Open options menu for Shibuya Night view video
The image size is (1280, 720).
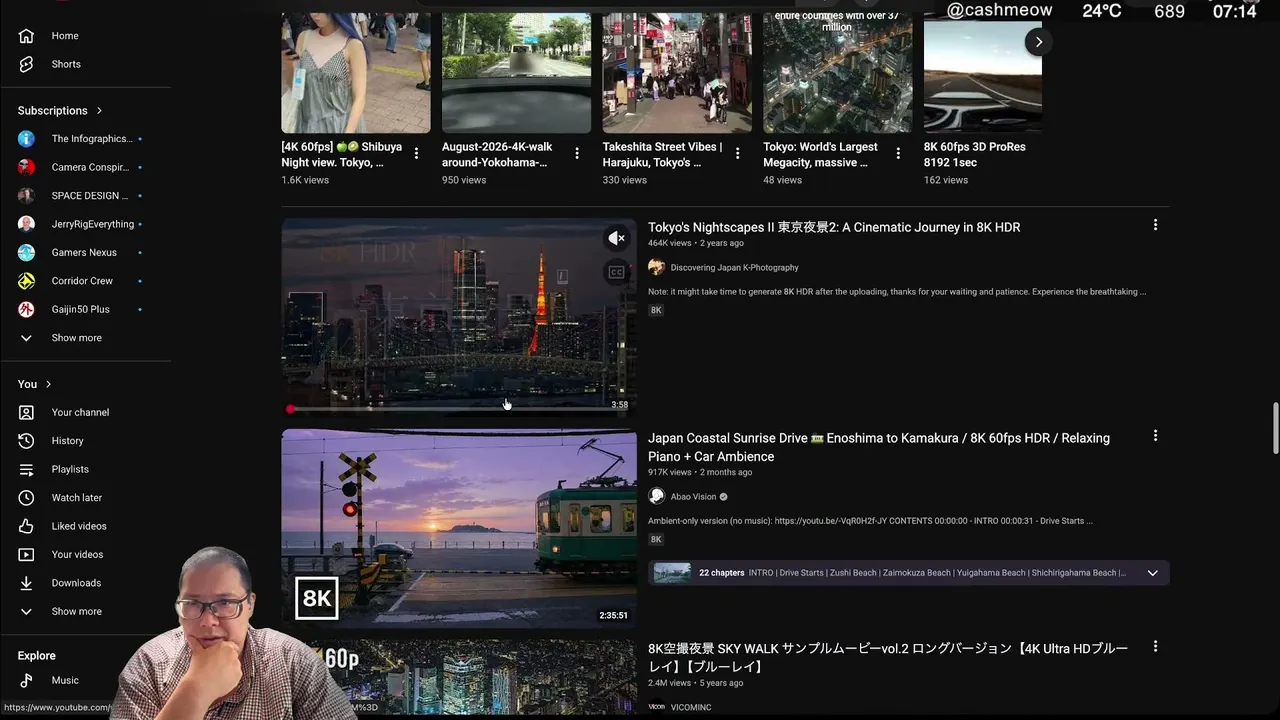point(416,153)
